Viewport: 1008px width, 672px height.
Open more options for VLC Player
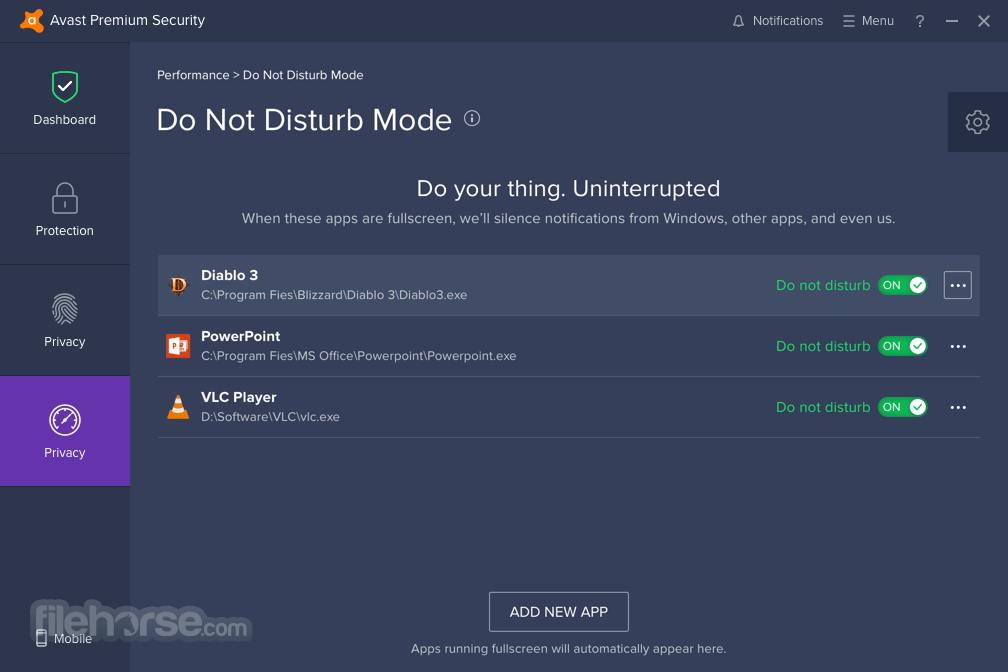pyautogui.click(x=958, y=408)
